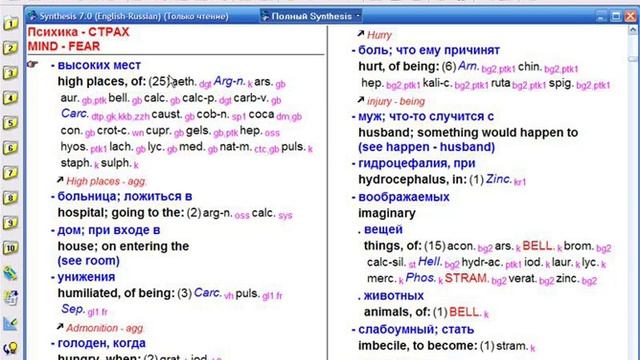Click remedy 'Carc.' under high places
The width and height of the screenshot is (640, 360).
click(75, 113)
